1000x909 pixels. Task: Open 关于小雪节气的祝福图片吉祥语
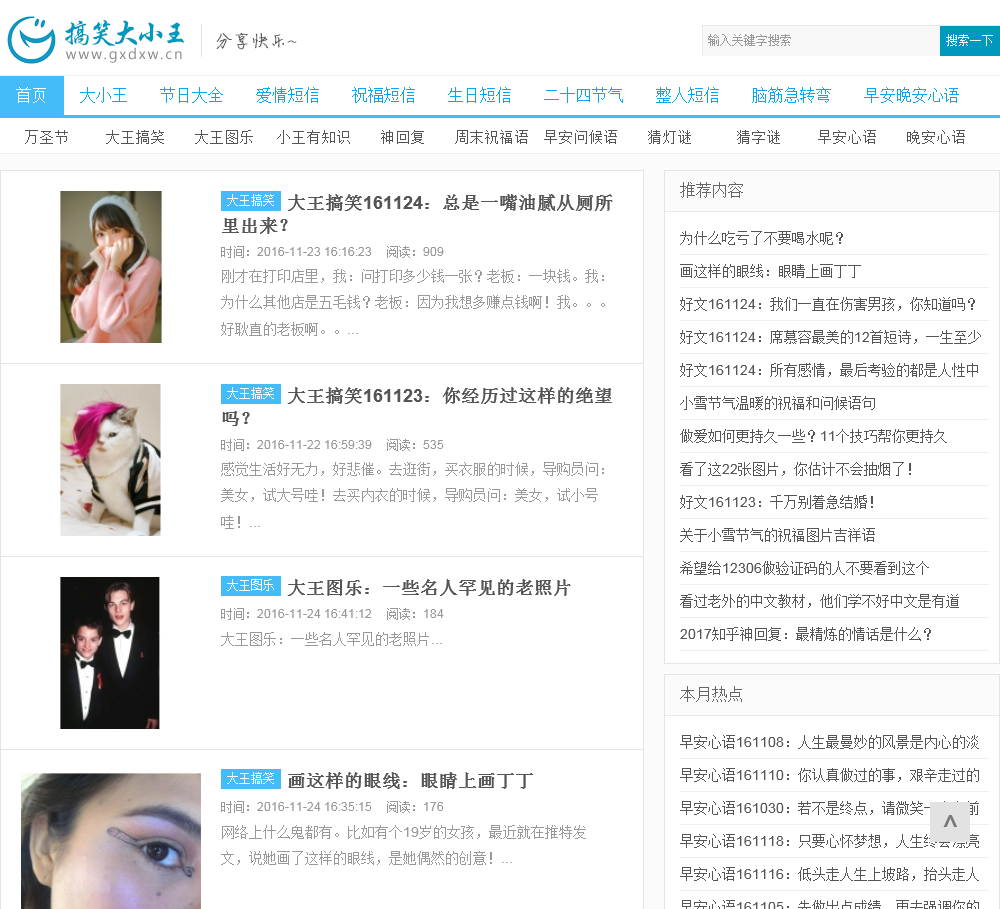pos(777,535)
